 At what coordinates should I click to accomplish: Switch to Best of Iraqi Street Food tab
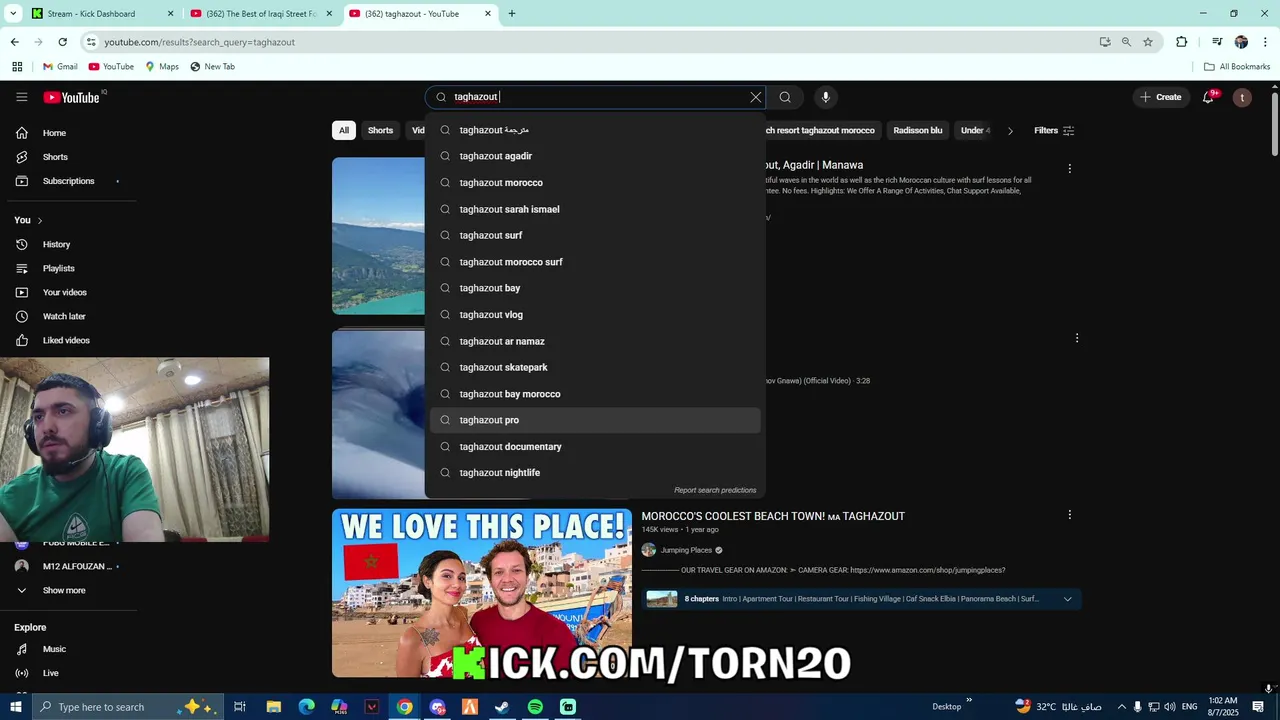(260, 14)
